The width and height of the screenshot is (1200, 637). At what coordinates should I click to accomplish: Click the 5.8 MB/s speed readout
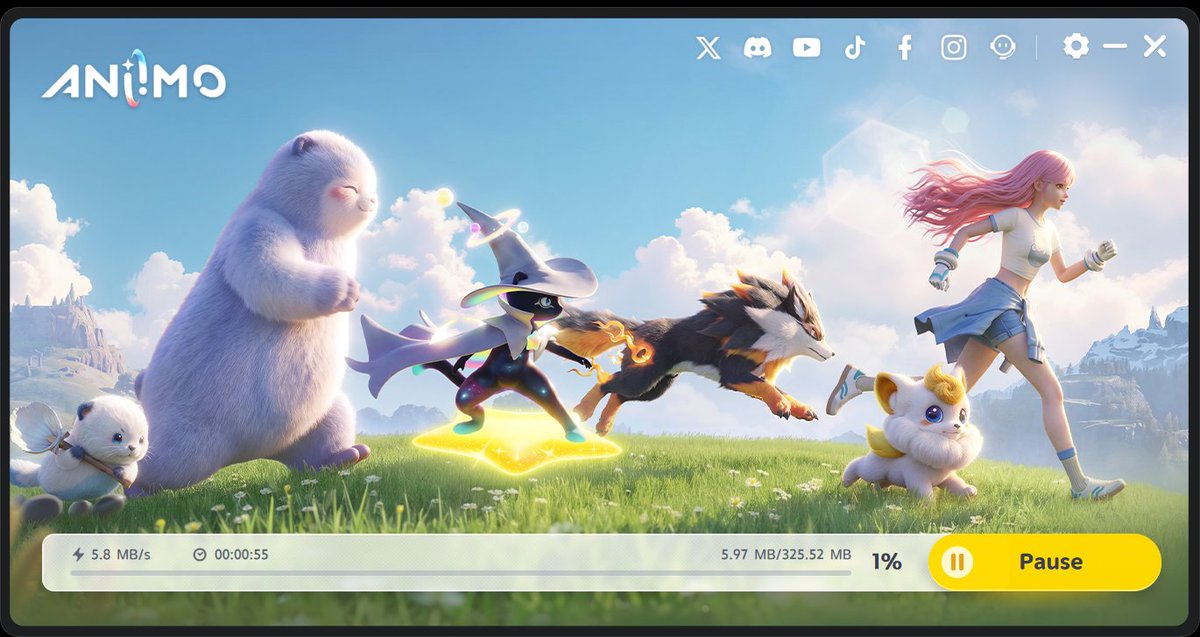[x=120, y=554]
